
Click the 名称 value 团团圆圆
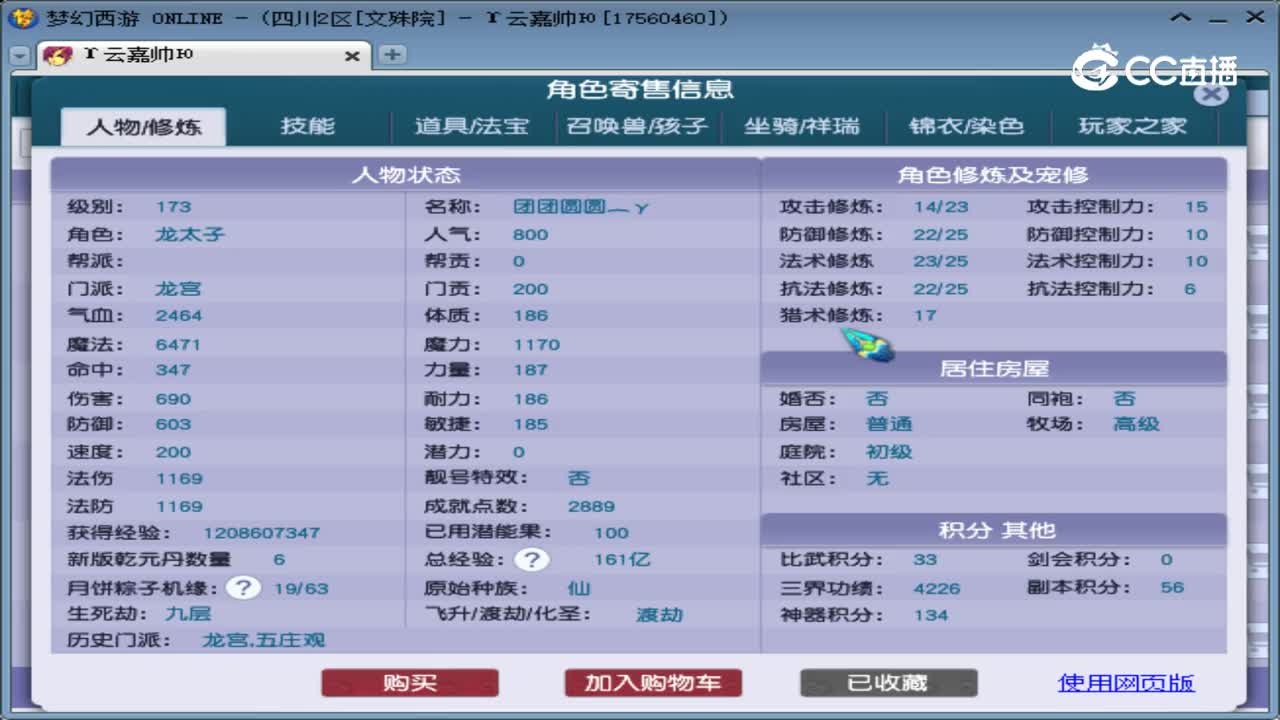(582, 207)
